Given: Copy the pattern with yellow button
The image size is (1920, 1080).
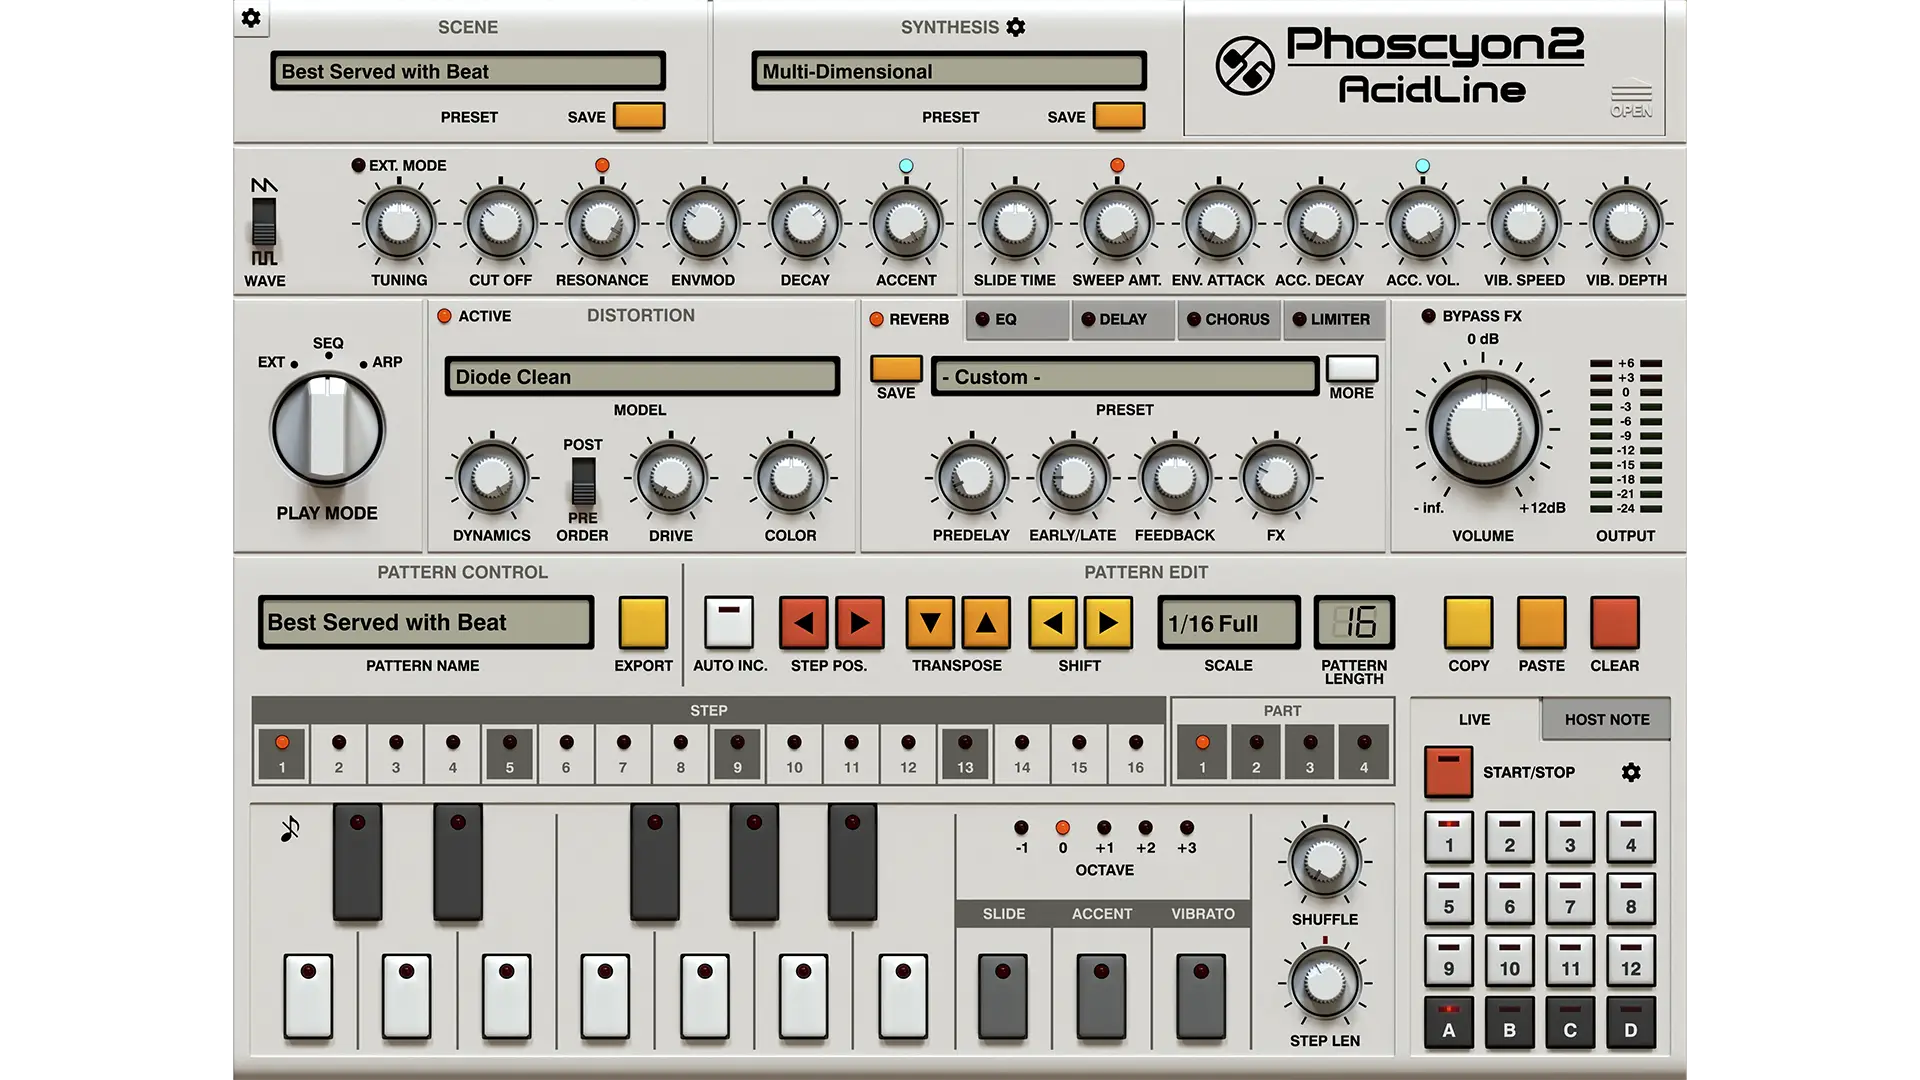Looking at the screenshot, I should point(1468,623).
